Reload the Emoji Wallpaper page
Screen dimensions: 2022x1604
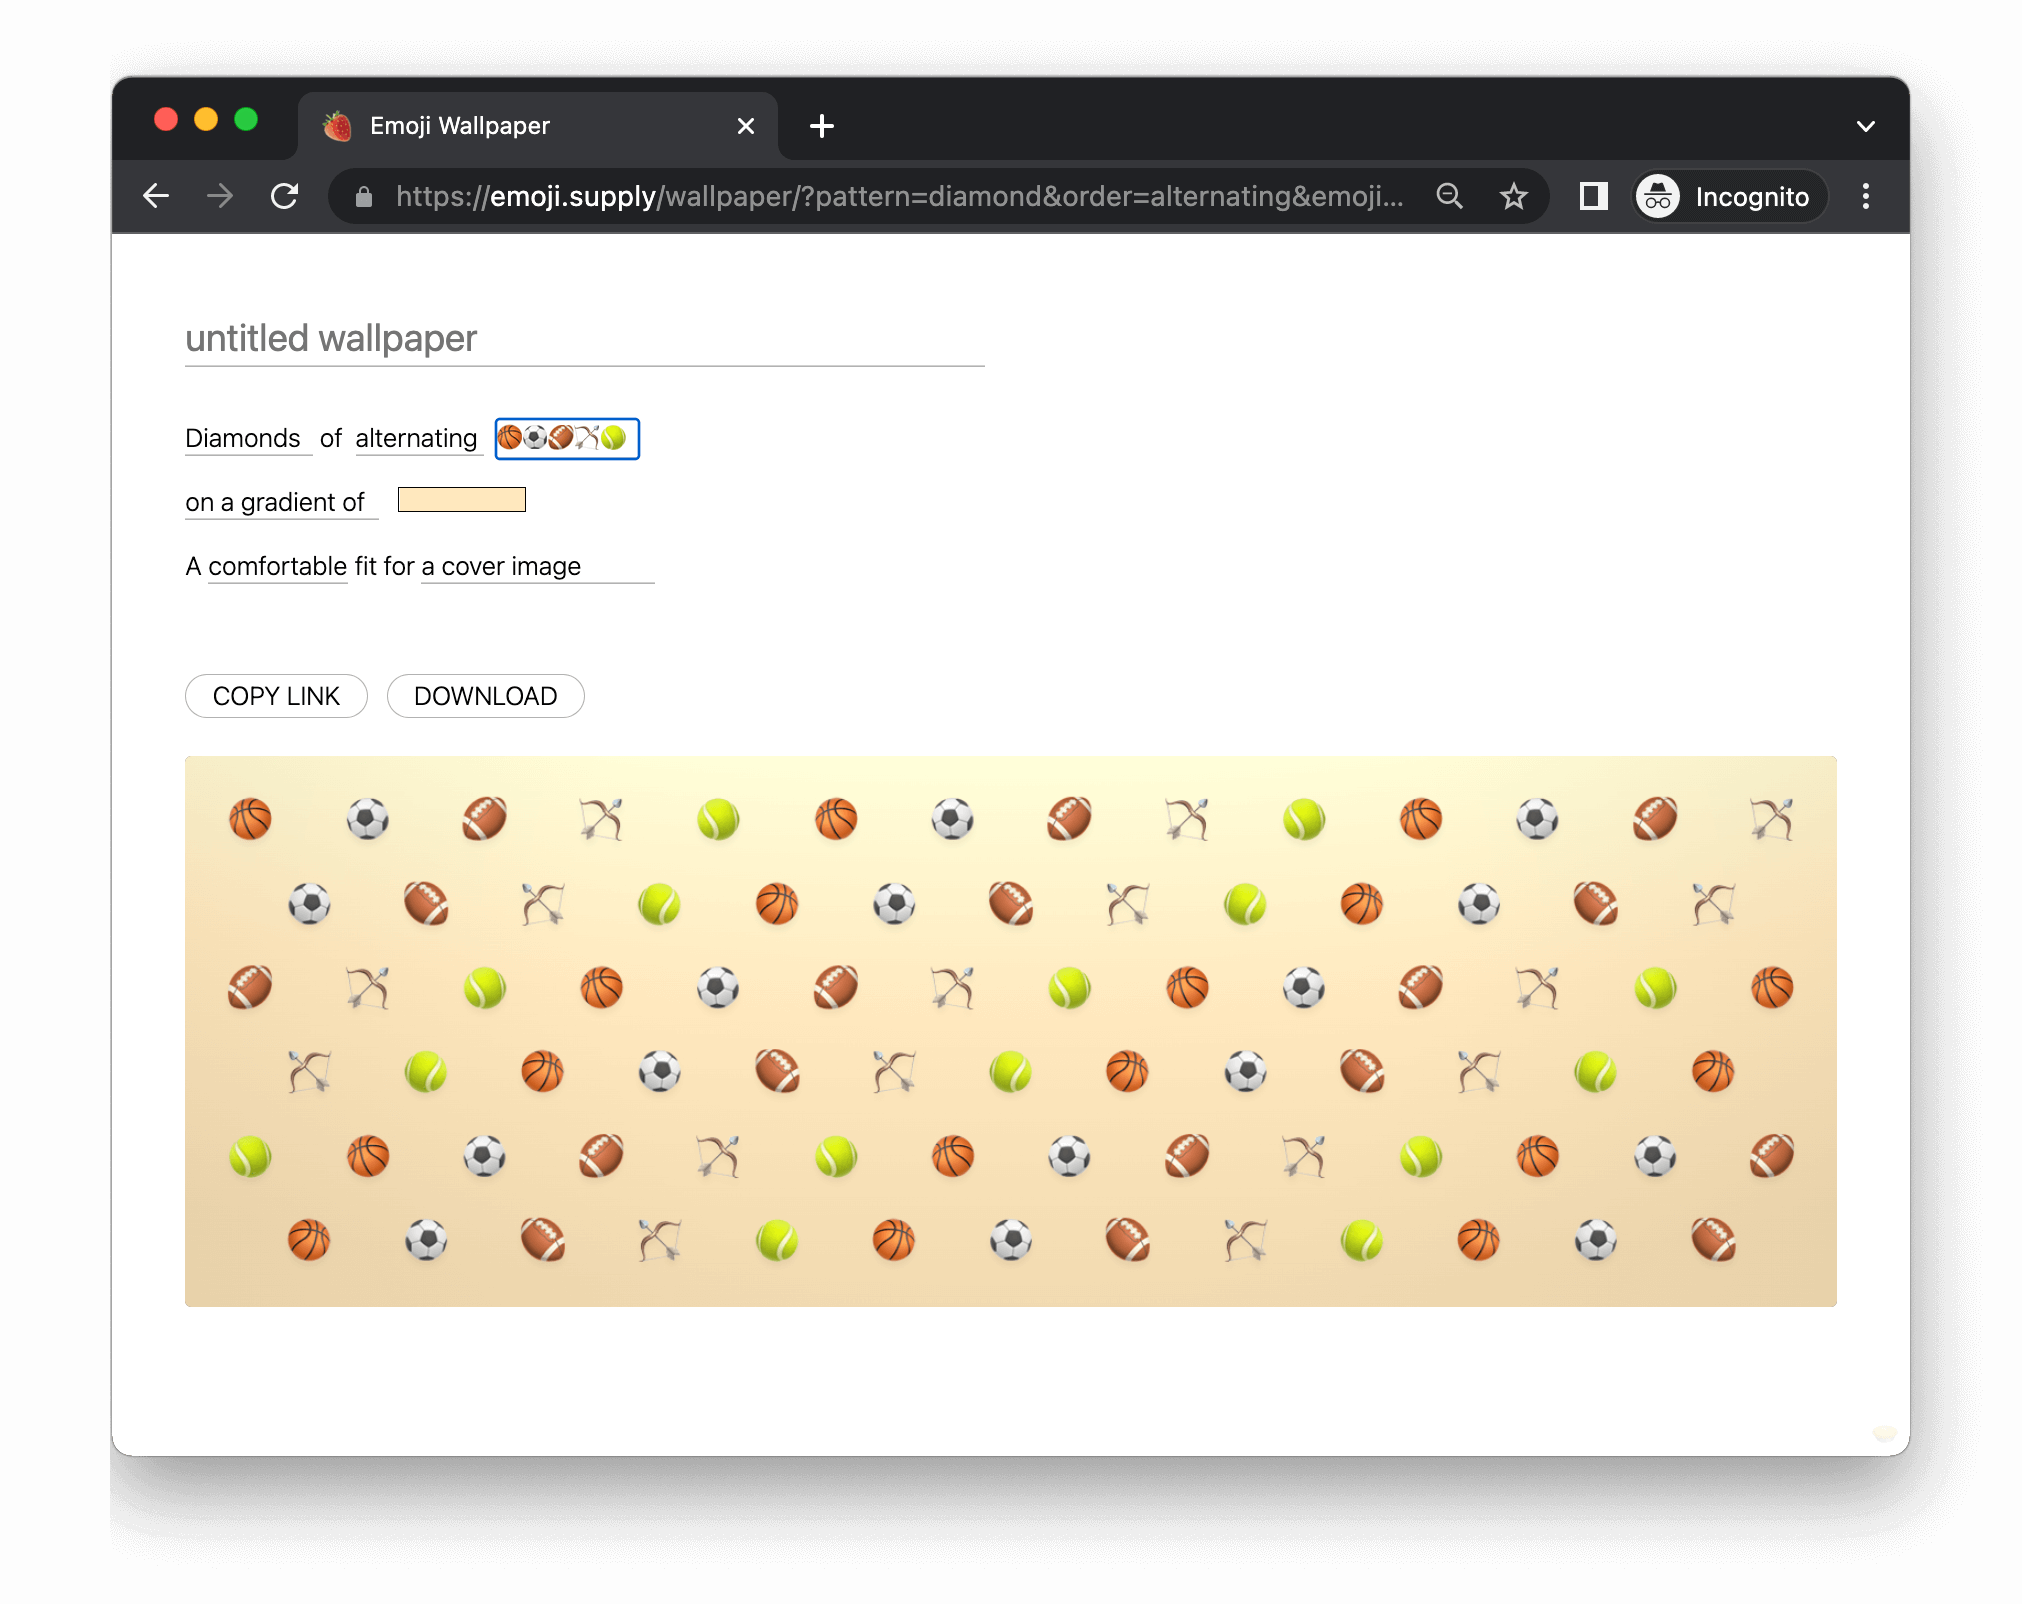coord(285,196)
